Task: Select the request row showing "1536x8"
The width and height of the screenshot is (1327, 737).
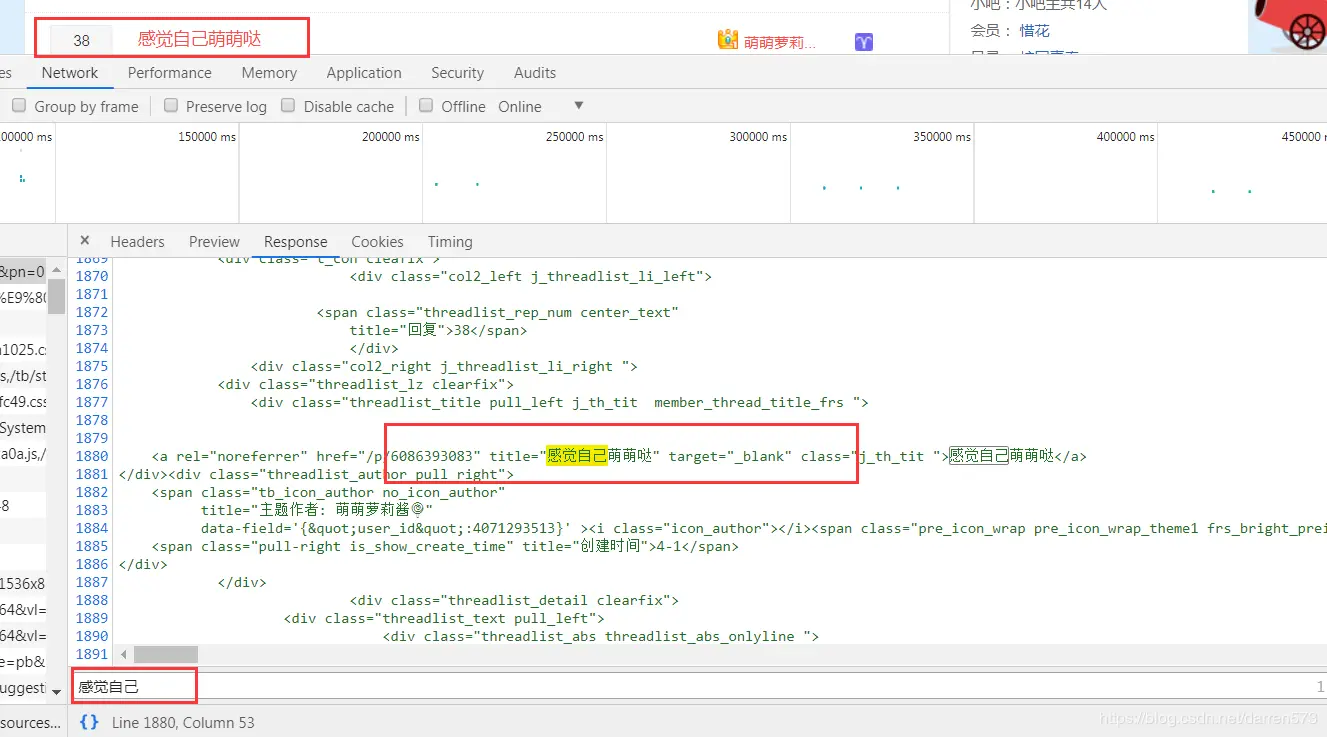Action: (24, 584)
